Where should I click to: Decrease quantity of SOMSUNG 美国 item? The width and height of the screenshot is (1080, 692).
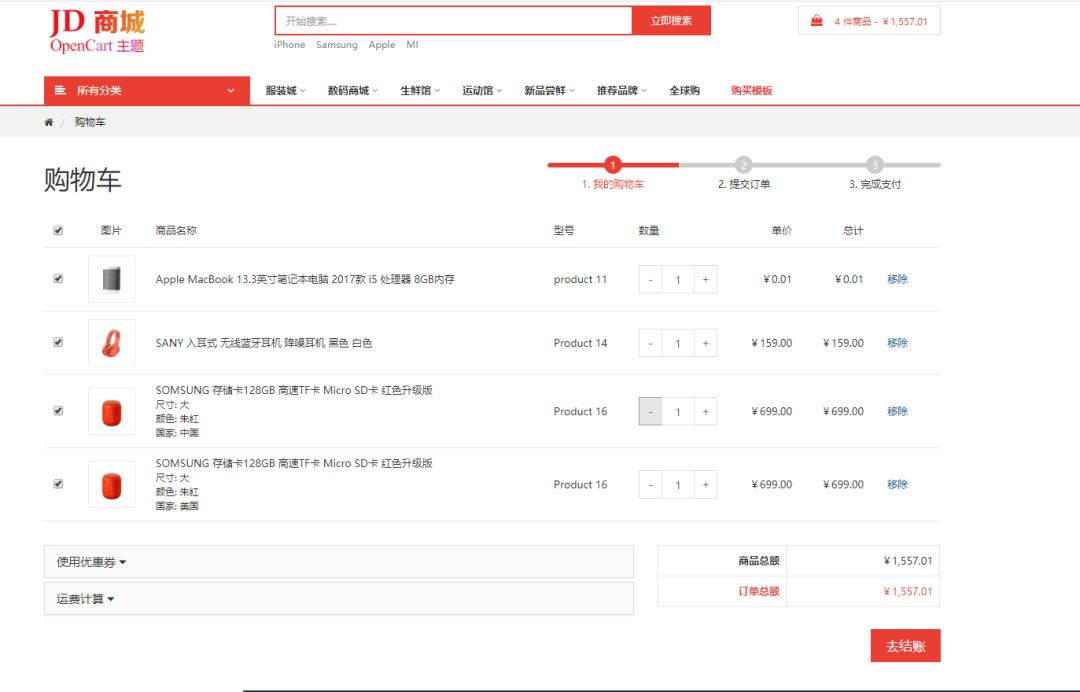650,485
